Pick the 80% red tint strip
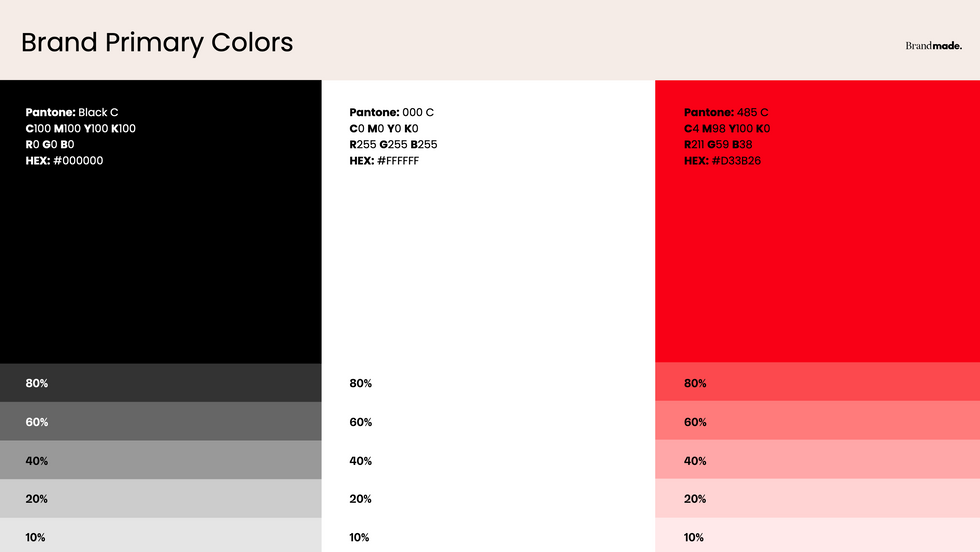 (x=817, y=383)
